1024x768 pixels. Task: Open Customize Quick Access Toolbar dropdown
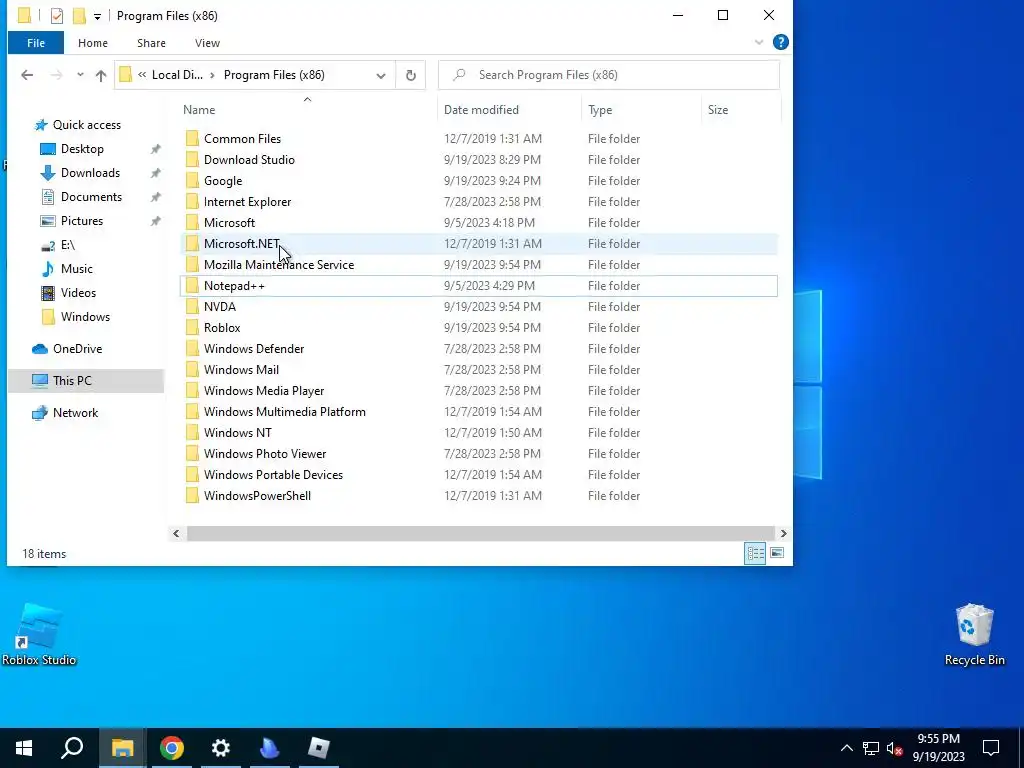[x=97, y=16]
